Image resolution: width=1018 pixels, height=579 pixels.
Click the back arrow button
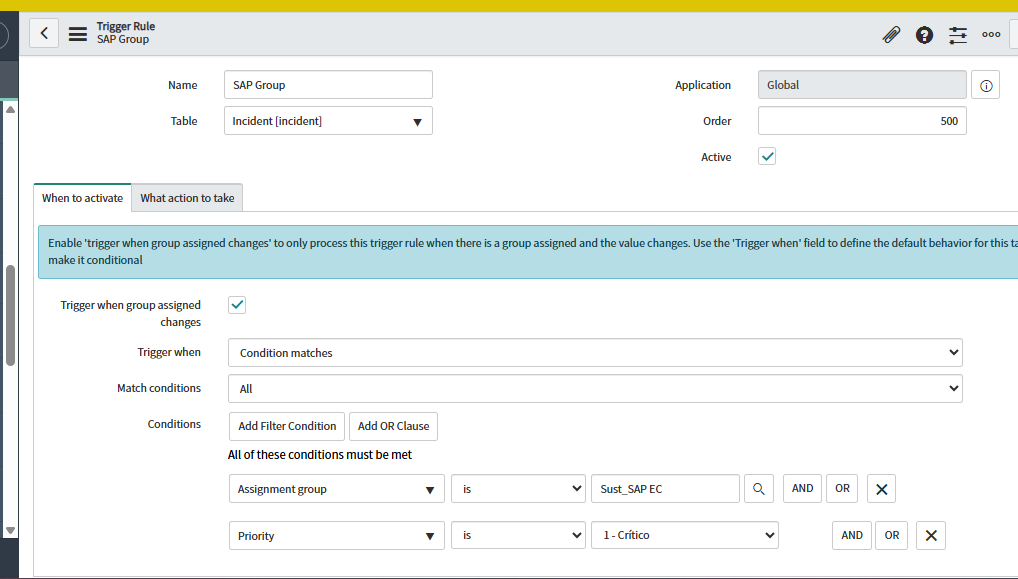[x=44, y=33]
